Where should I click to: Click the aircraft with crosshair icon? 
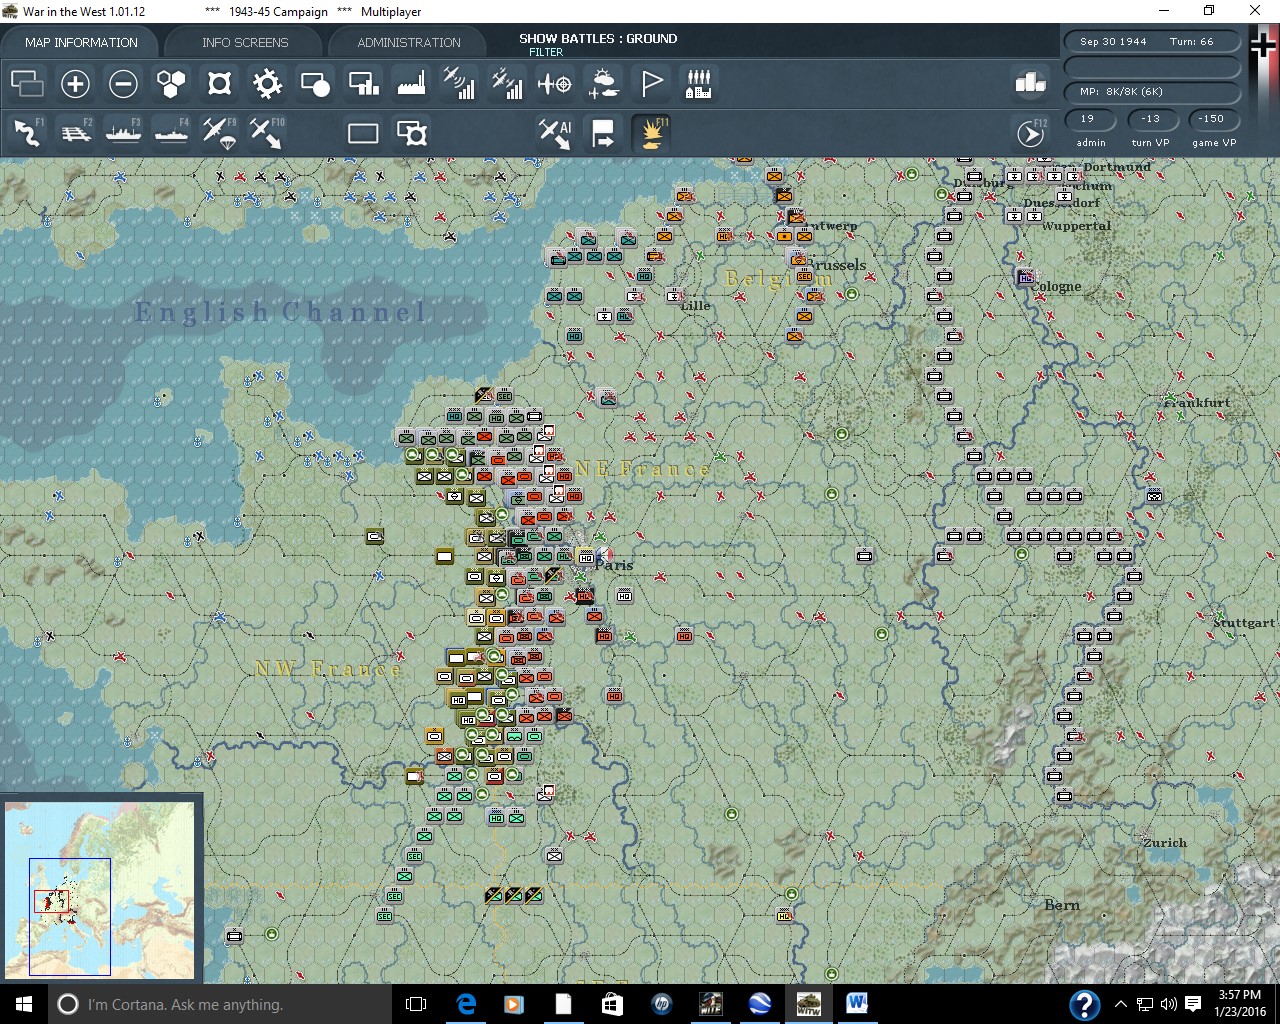coord(555,83)
